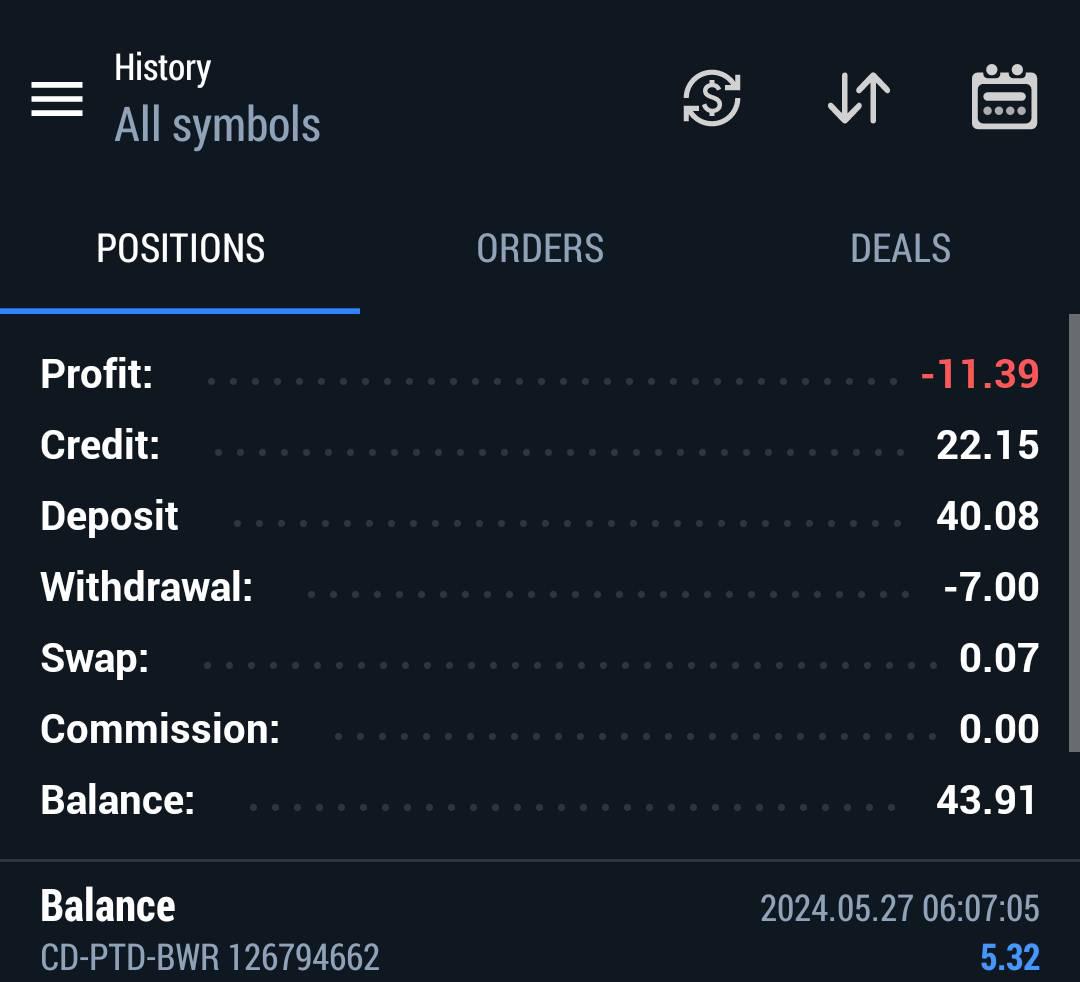Screen dimensions: 1080x982
Task: Switch to the POSITIONS tab
Action: tap(180, 249)
